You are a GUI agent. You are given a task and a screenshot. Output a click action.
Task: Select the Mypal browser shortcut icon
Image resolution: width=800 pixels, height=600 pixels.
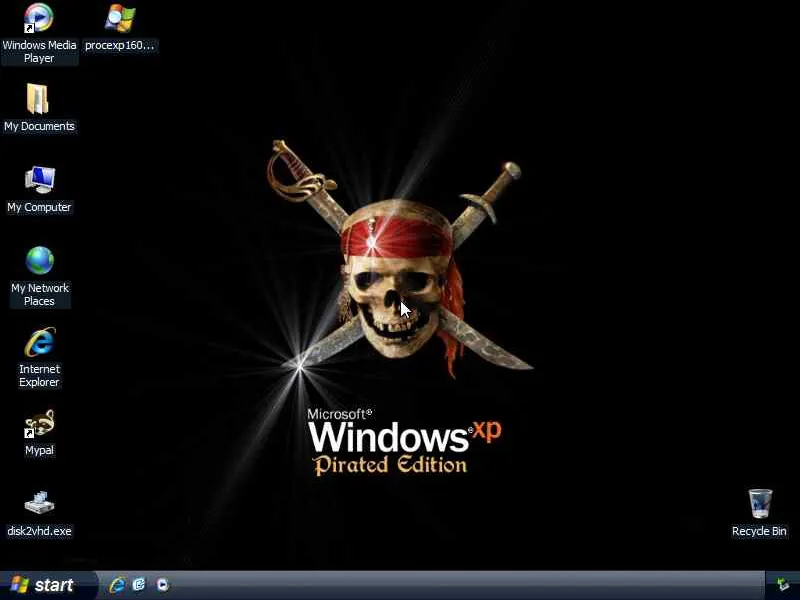pyautogui.click(x=39, y=423)
